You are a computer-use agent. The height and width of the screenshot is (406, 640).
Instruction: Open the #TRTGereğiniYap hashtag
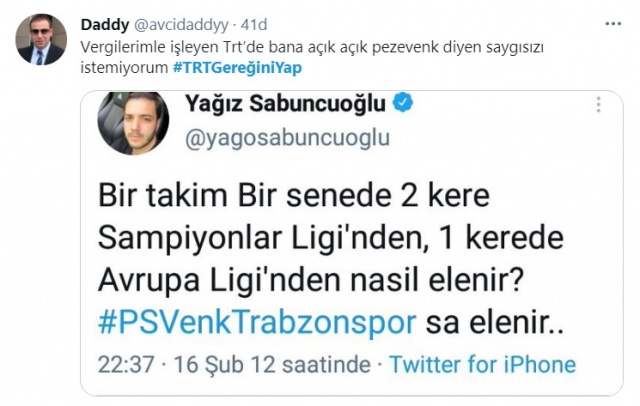(x=237, y=68)
